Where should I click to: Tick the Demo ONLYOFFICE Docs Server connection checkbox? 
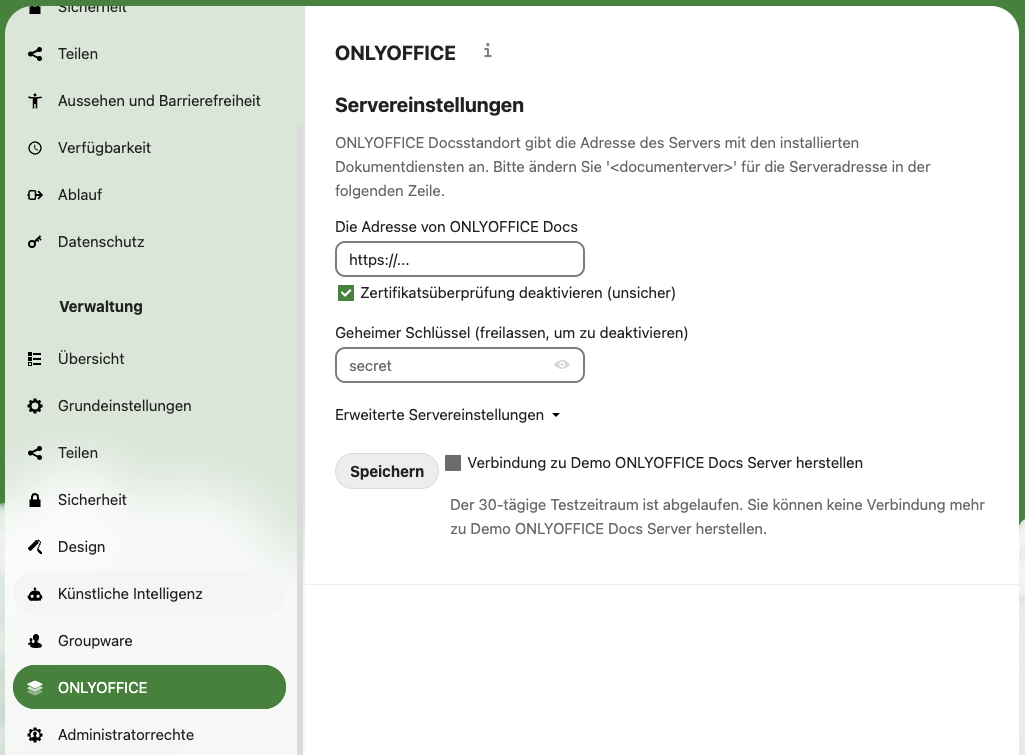coord(453,463)
